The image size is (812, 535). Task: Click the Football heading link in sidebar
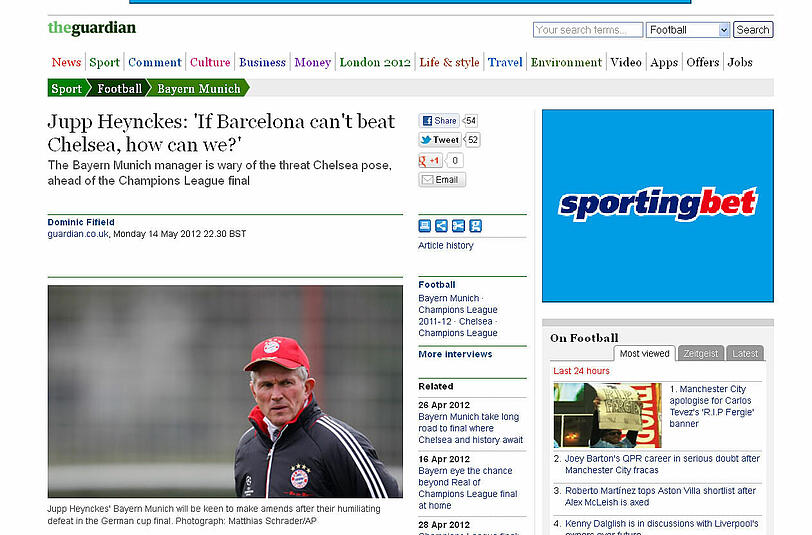click(437, 285)
